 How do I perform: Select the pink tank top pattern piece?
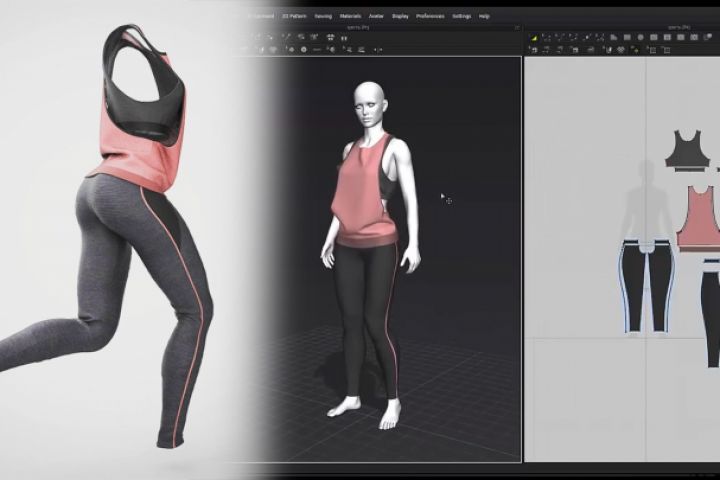point(699,216)
